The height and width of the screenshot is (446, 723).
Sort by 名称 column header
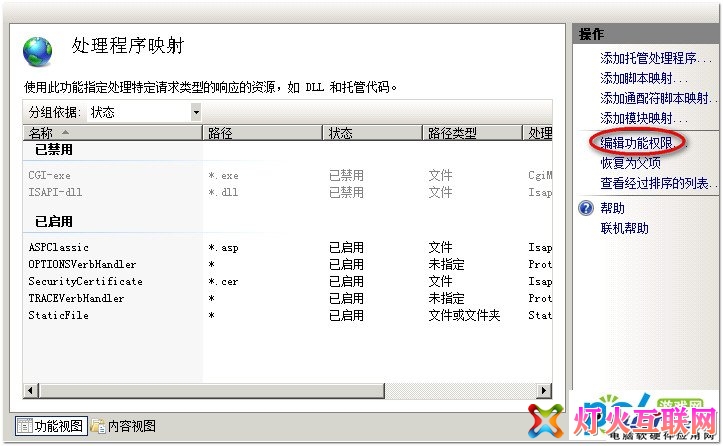click(x=113, y=133)
